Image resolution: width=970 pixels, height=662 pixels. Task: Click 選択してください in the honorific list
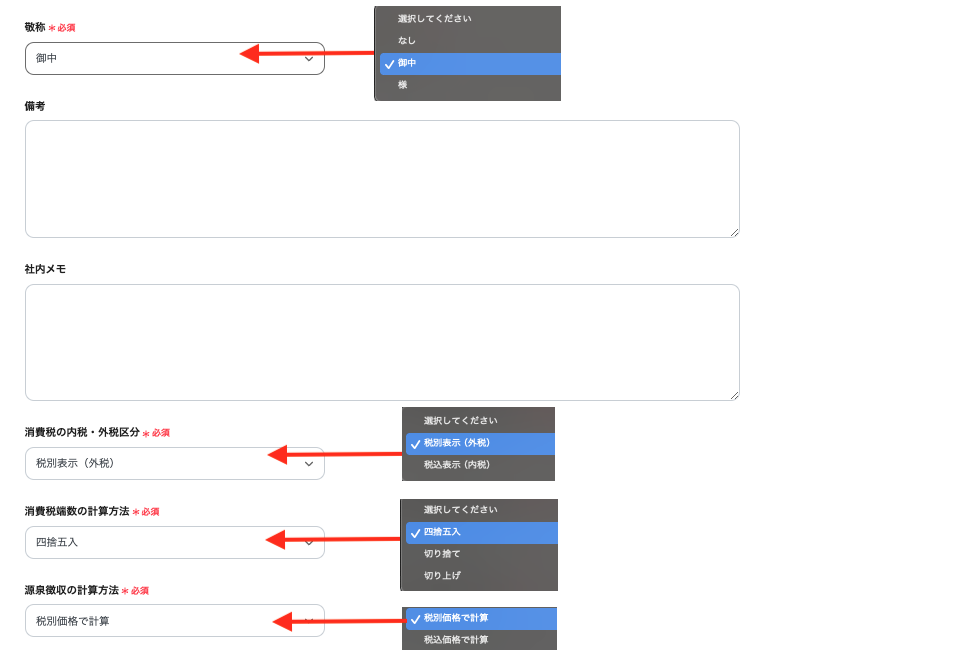(434, 19)
